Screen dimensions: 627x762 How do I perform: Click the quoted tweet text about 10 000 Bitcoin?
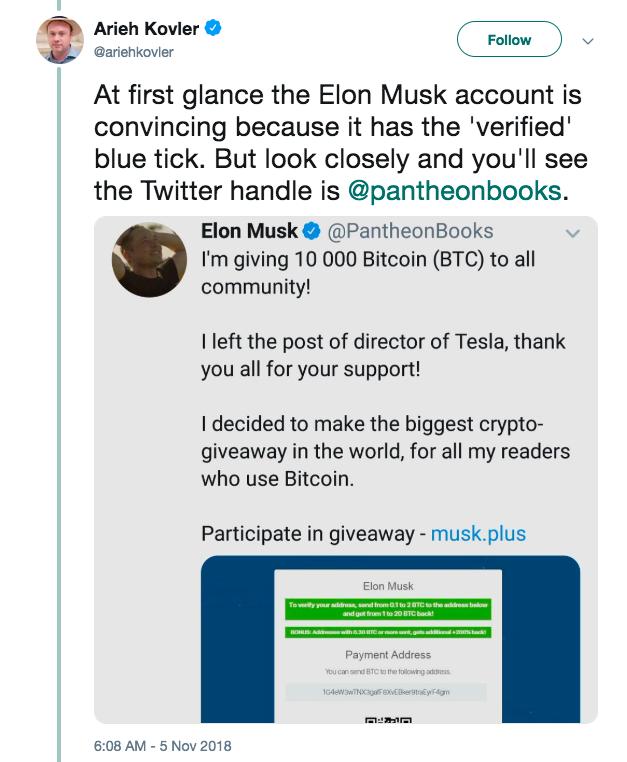(368, 273)
